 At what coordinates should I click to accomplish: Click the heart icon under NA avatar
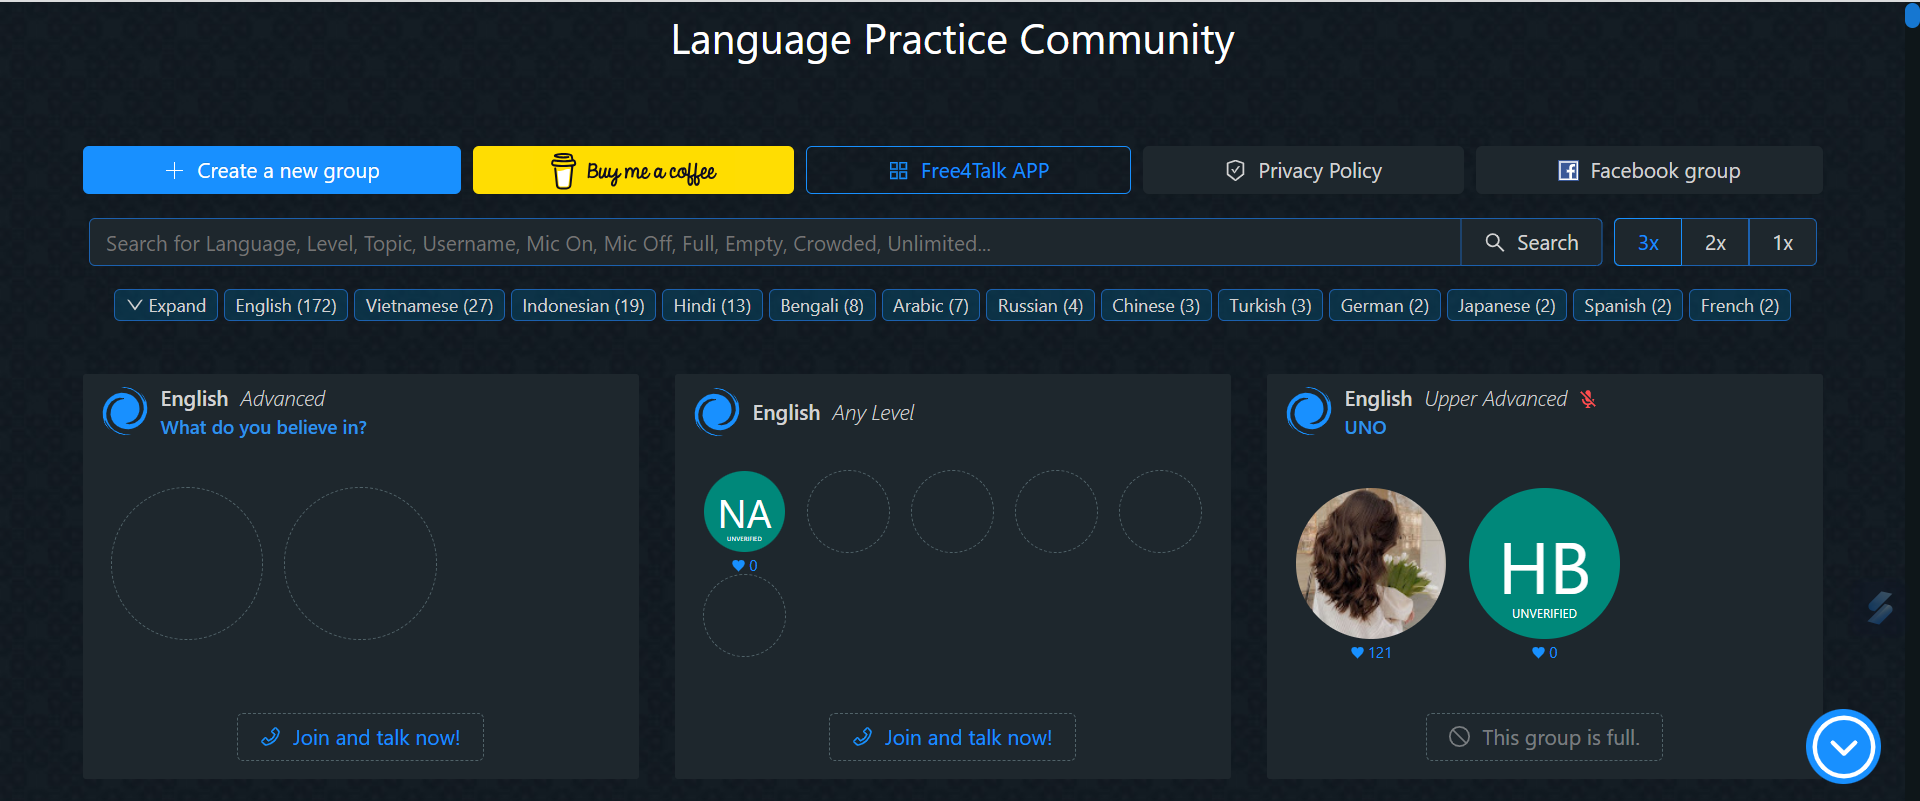point(738,566)
